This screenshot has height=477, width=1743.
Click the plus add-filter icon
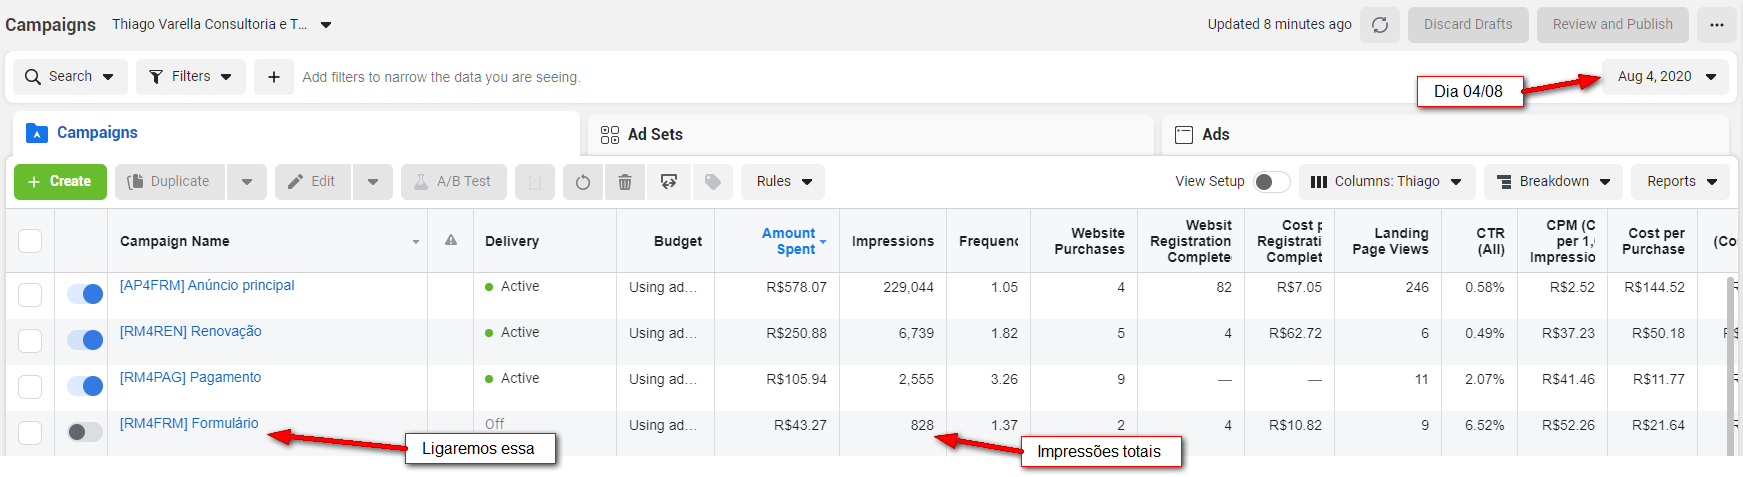click(x=273, y=77)
